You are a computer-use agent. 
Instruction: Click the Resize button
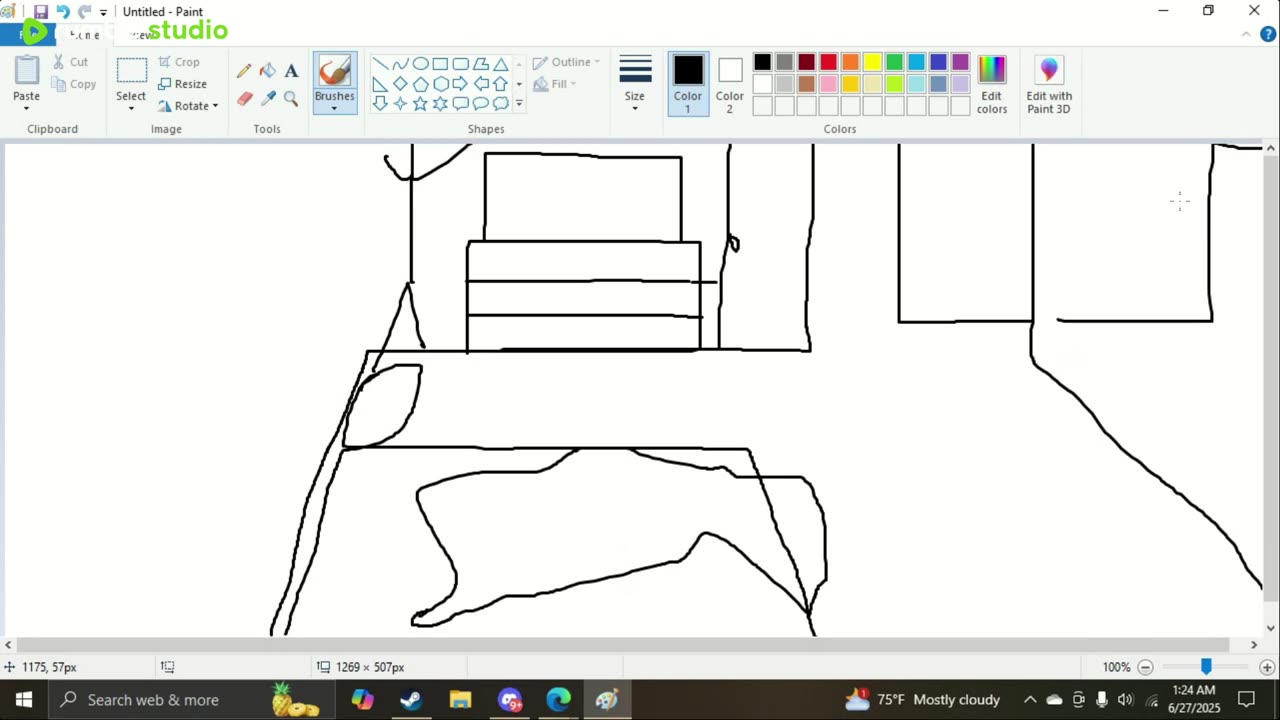click(182, 84)
